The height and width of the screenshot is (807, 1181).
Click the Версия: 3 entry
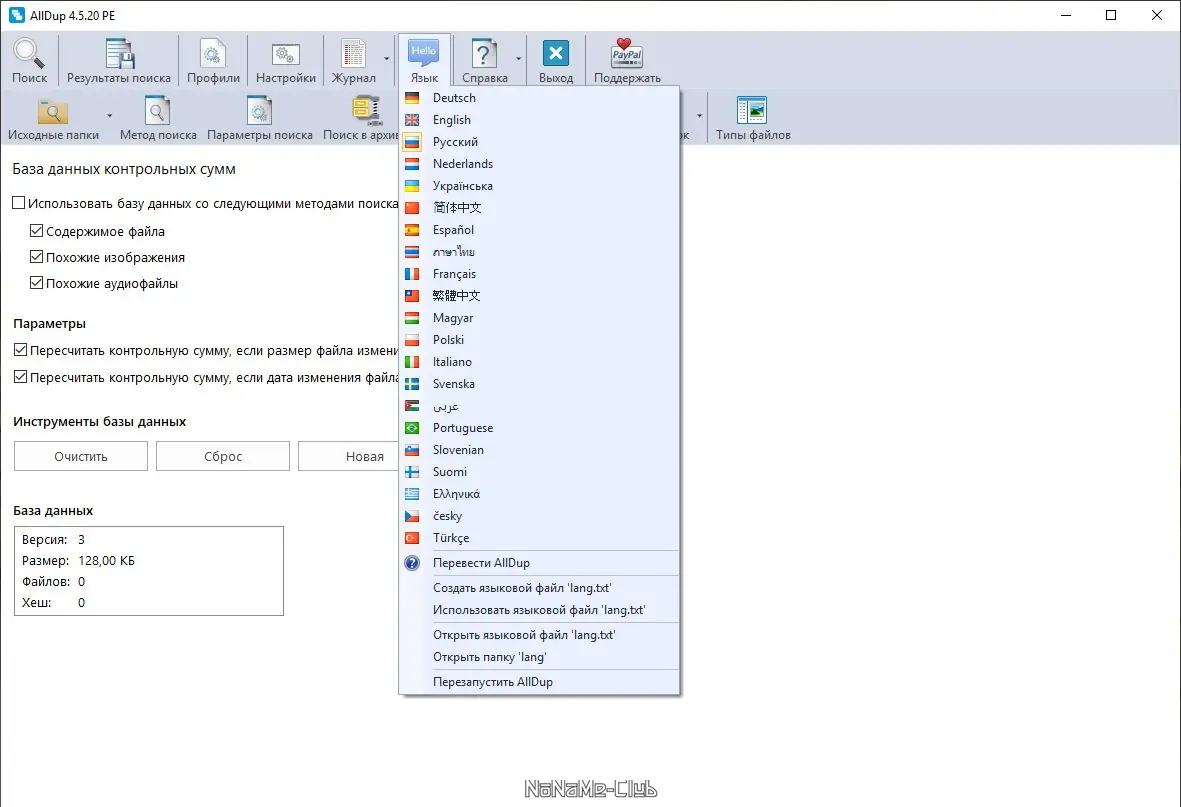click(x=53, y=540)
